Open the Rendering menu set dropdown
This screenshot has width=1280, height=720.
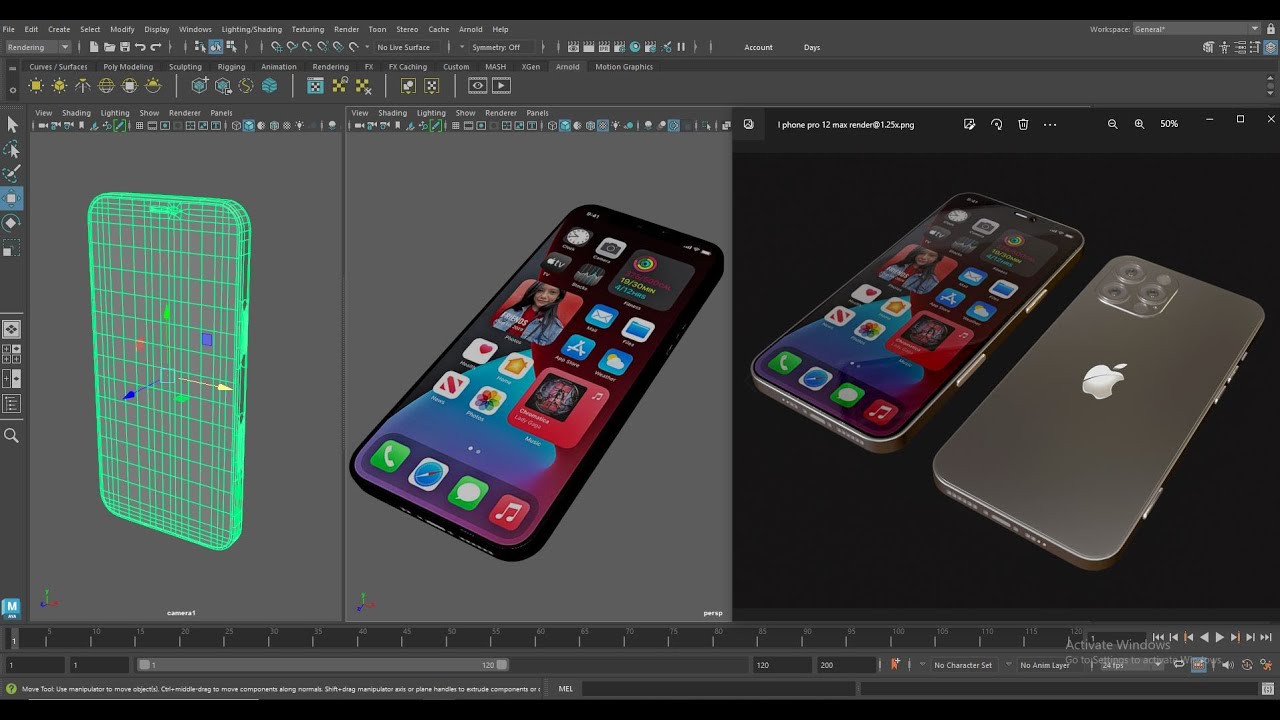(x=38, y=47)
